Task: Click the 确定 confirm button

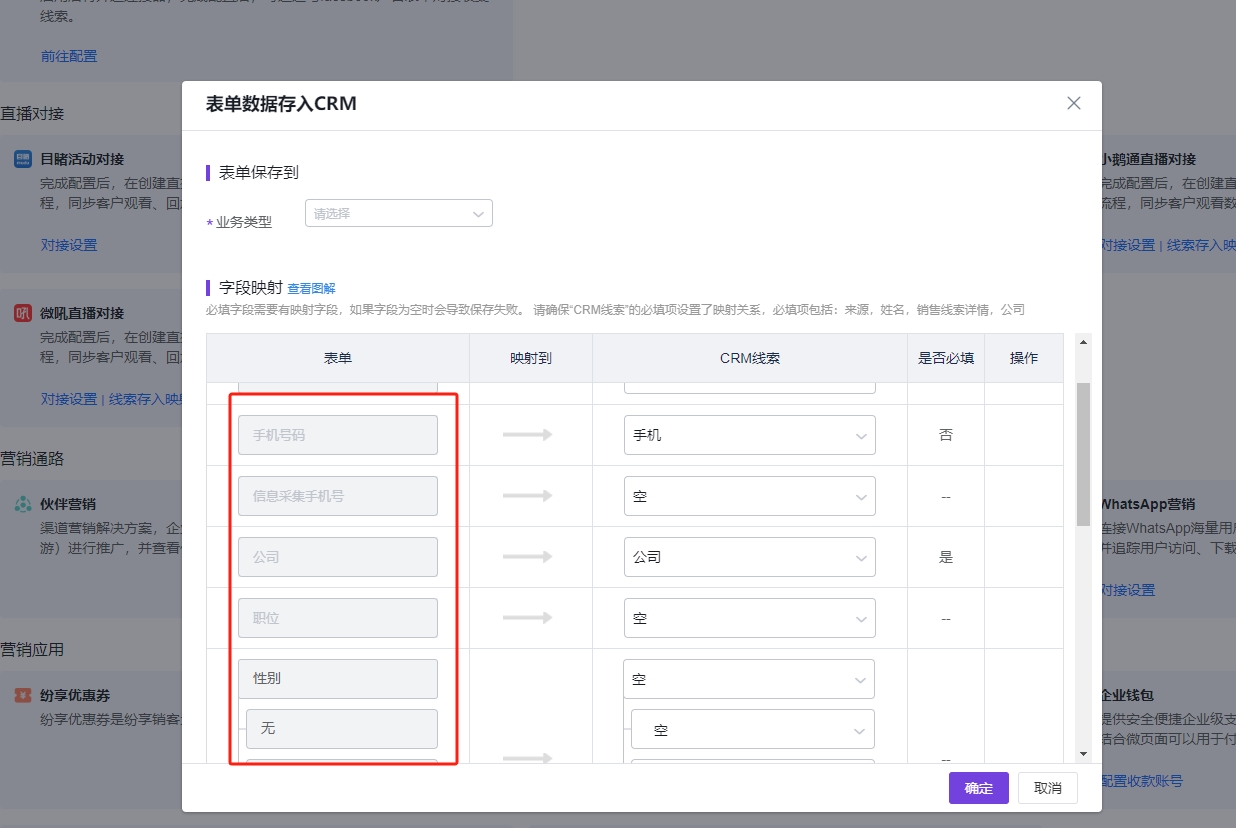Action: [978, 788]
